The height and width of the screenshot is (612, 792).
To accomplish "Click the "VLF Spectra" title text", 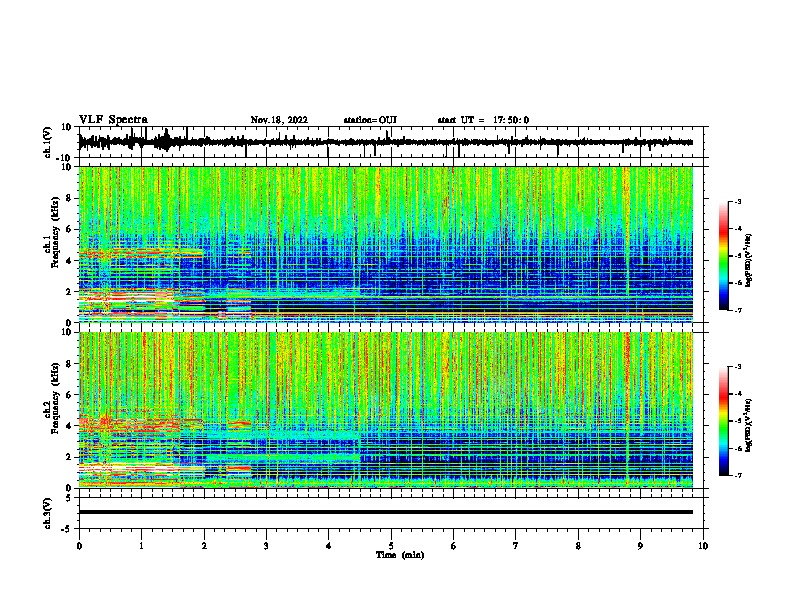I will pos(113,120).
